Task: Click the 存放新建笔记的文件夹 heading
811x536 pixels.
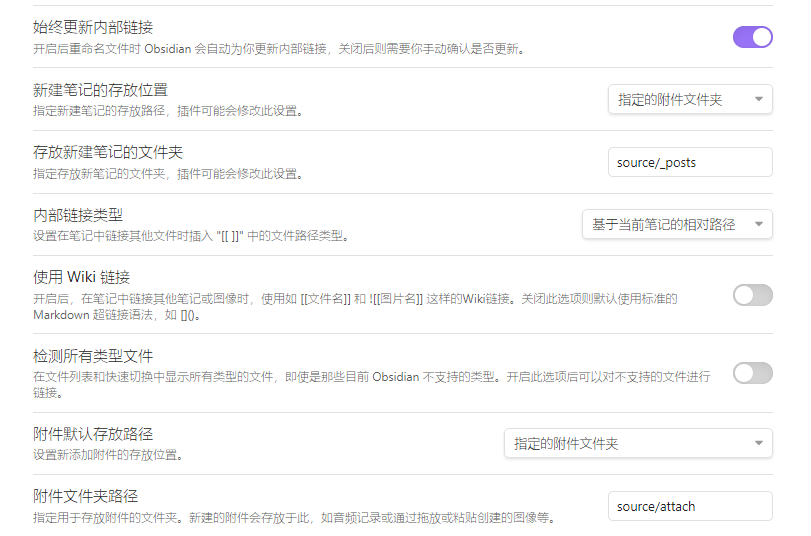Action: click(108, 152)
